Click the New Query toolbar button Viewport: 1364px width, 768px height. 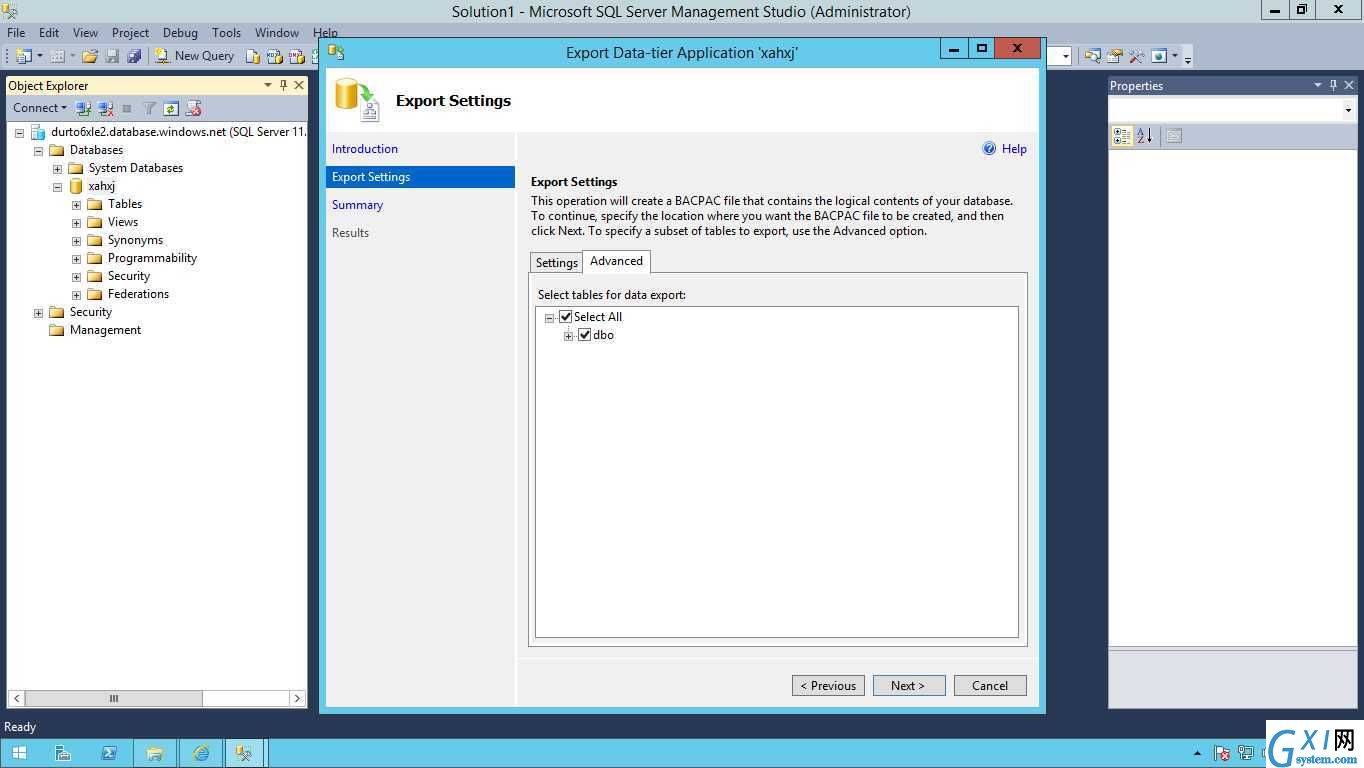[194, 56]
